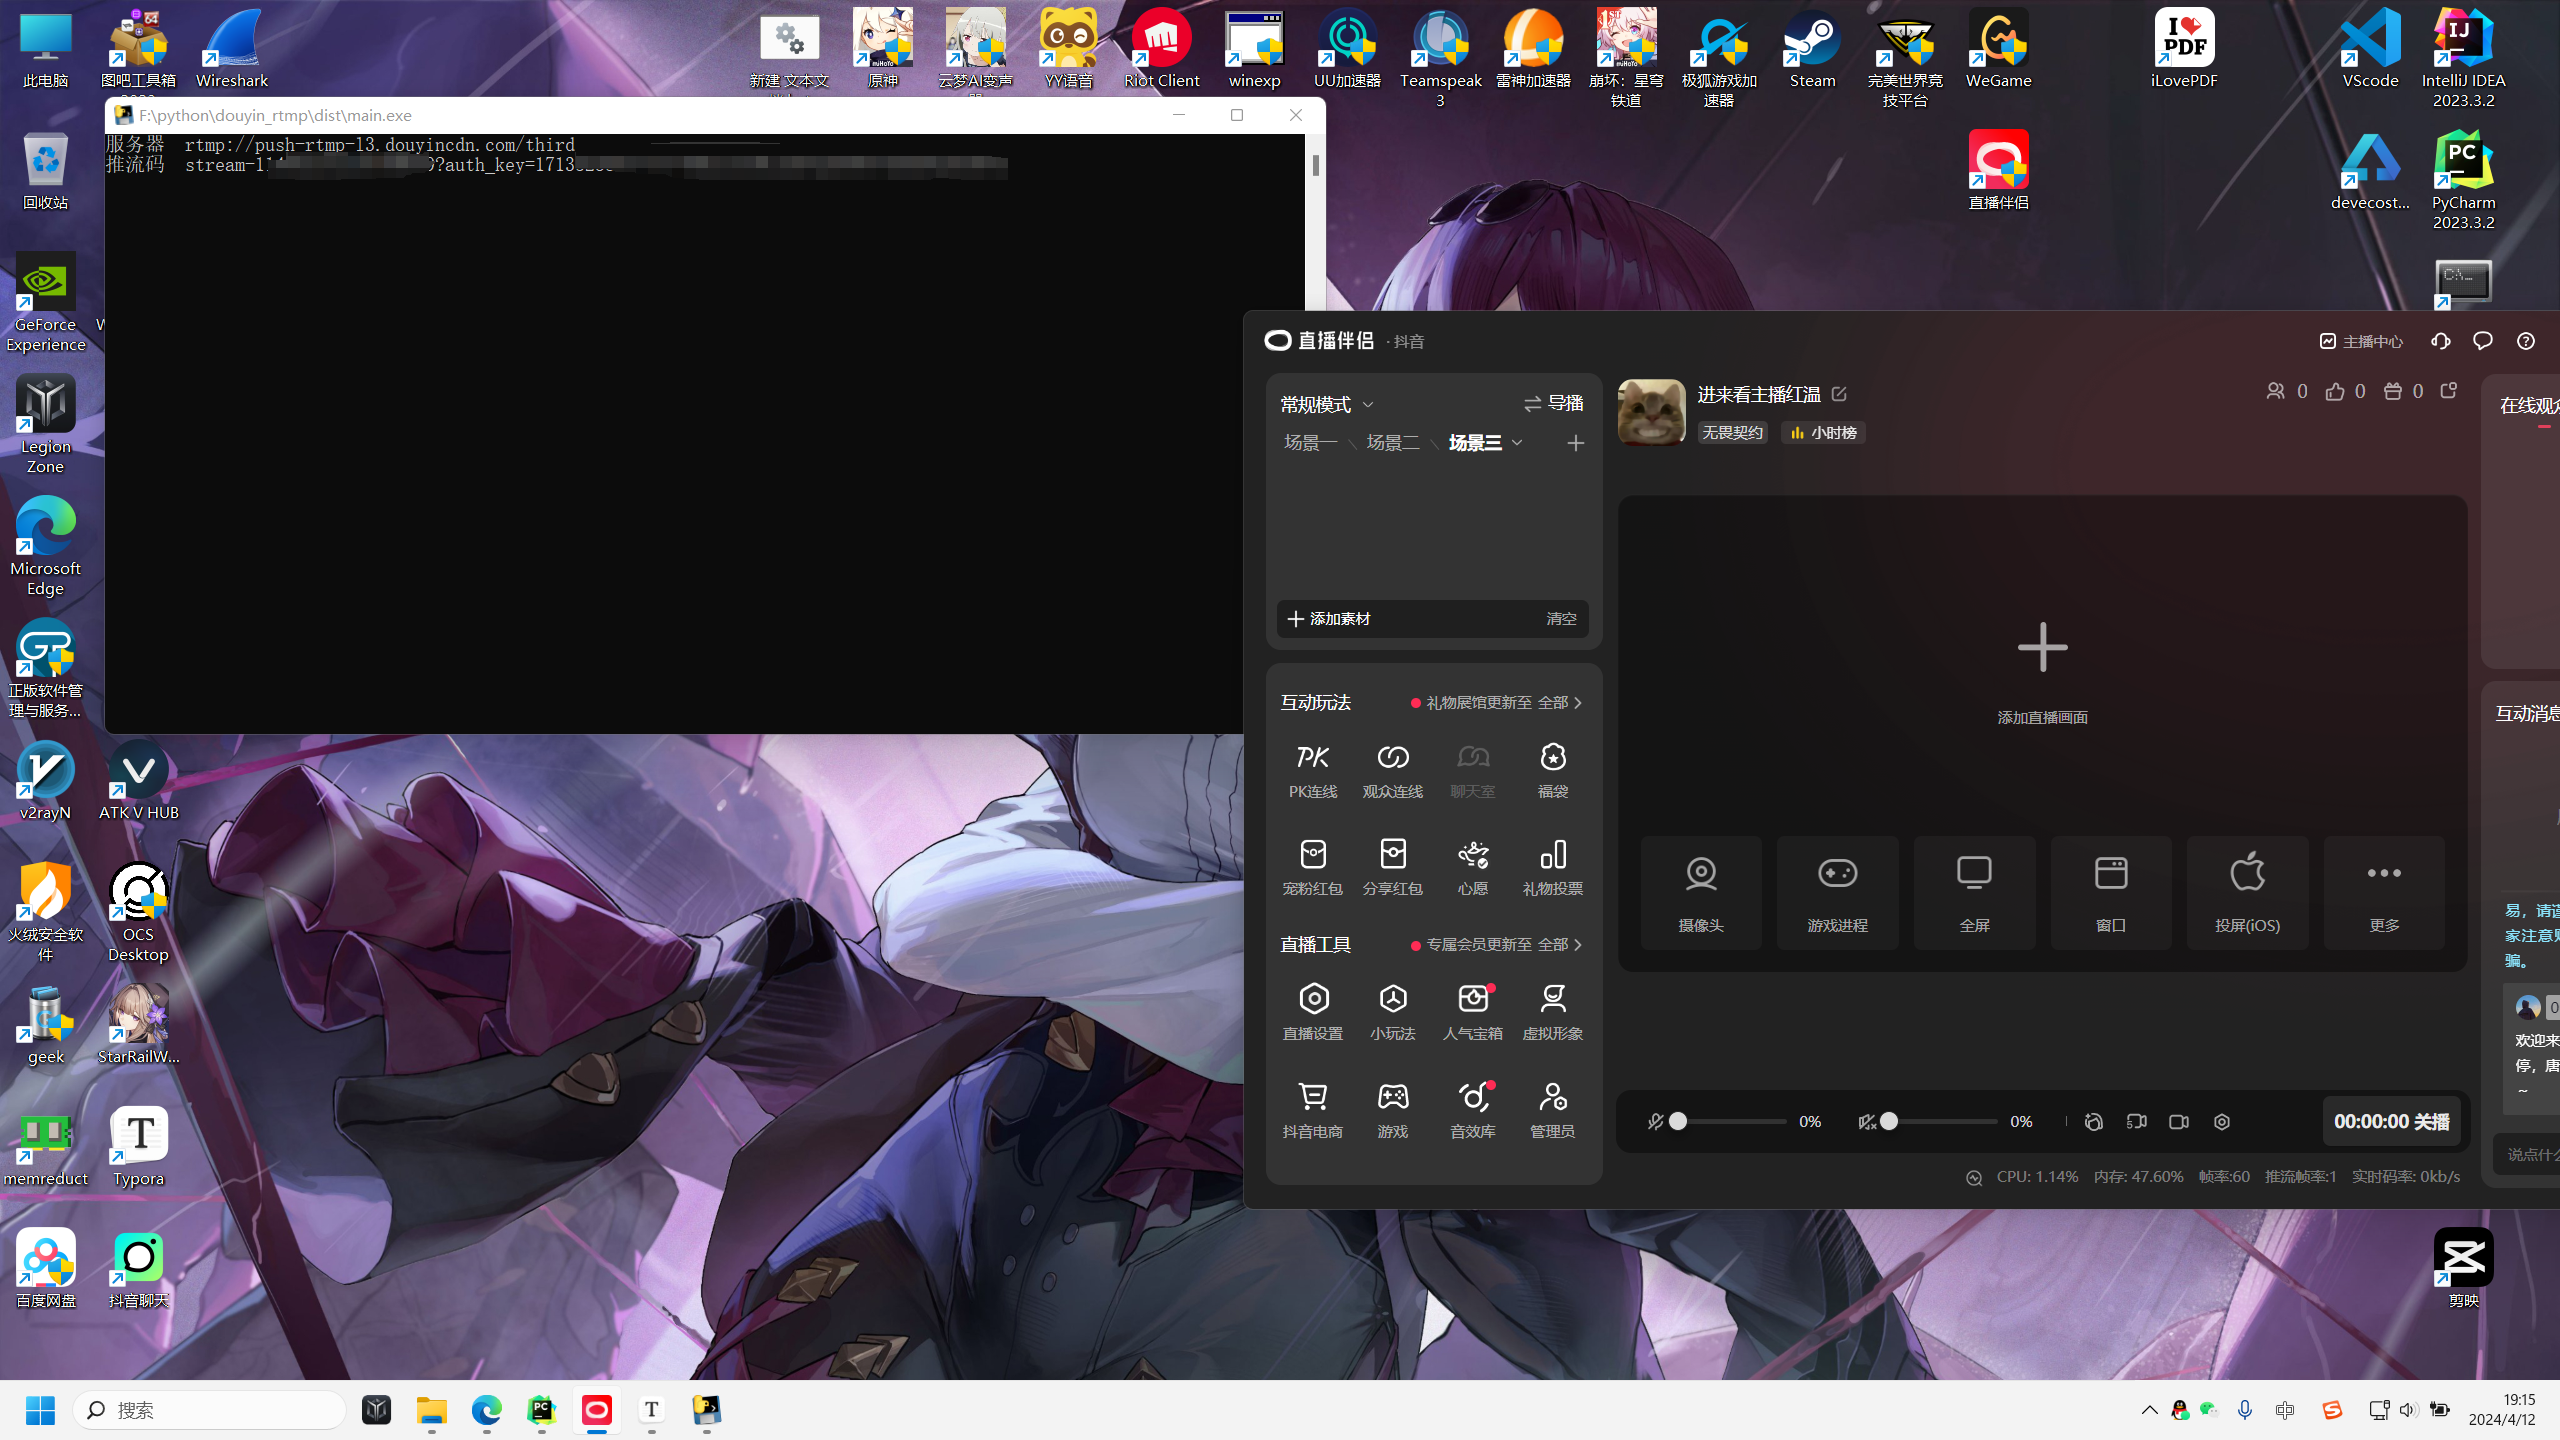Add 窗口 window capture source

[x=2110, y=893]
